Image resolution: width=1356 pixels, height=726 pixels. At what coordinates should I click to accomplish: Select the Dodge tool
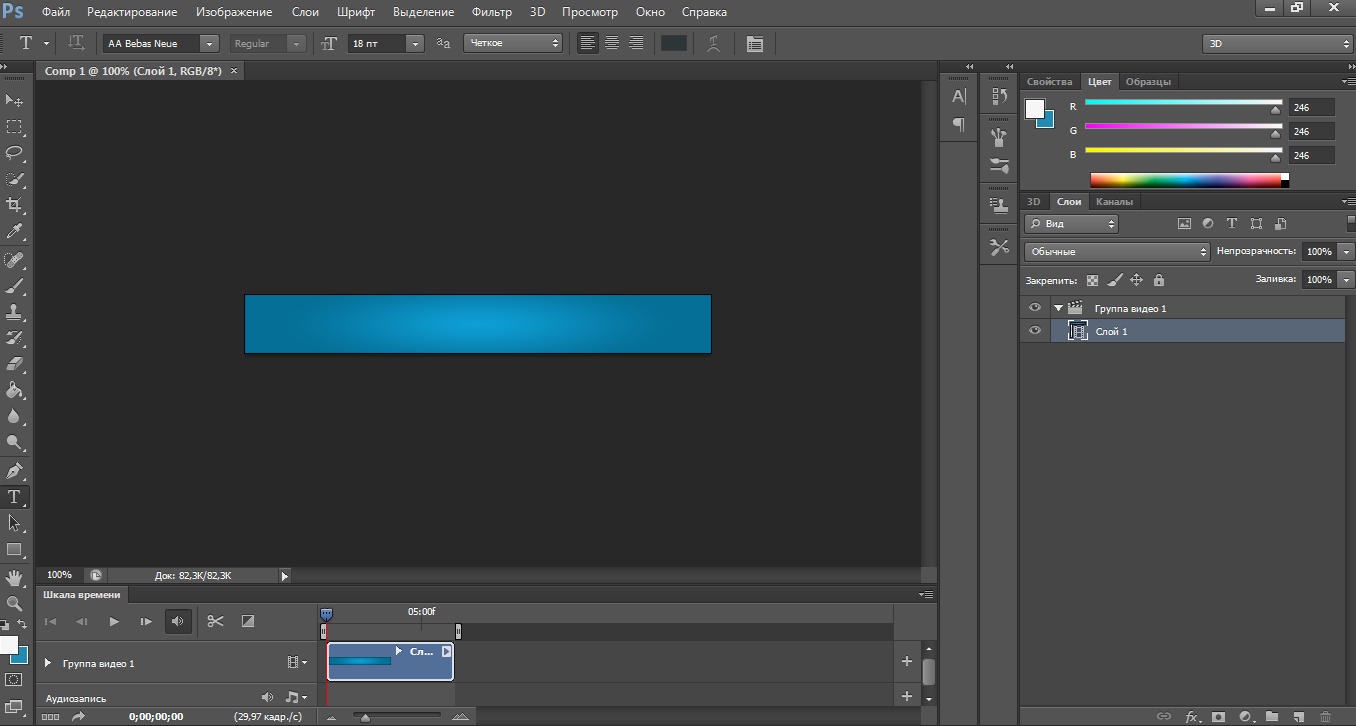click(15, 442)
